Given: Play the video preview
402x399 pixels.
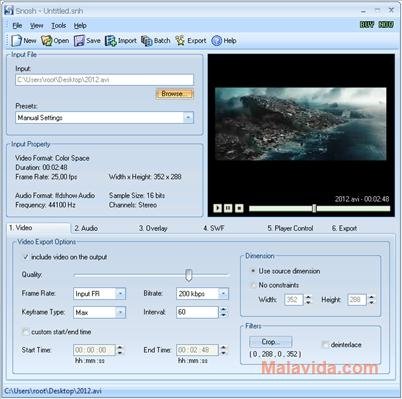Looking at the screenshot, I should 217,208.
